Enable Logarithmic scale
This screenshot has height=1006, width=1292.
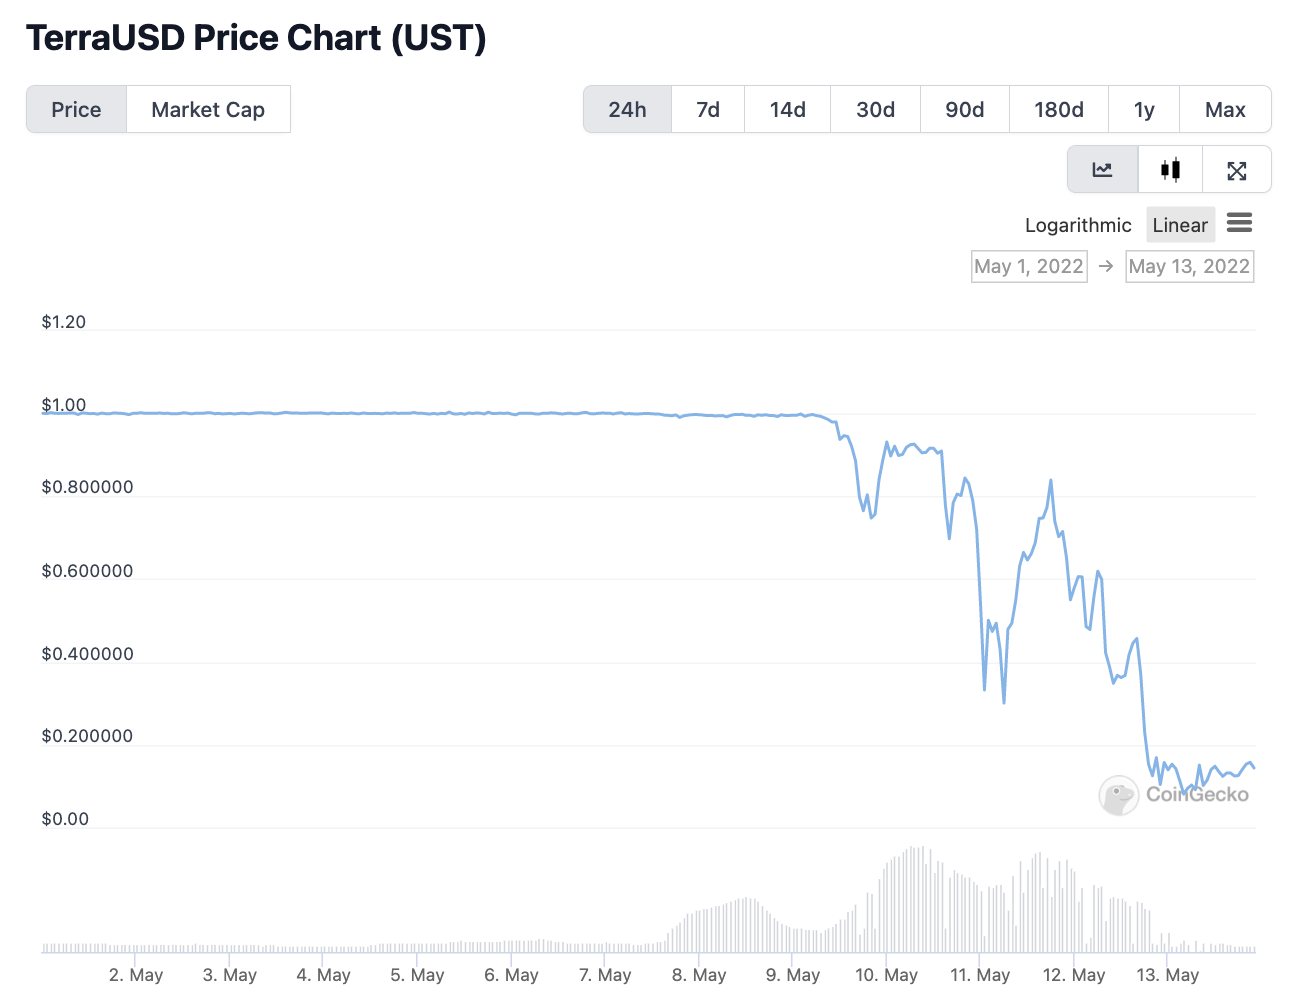pos(1078,225)
